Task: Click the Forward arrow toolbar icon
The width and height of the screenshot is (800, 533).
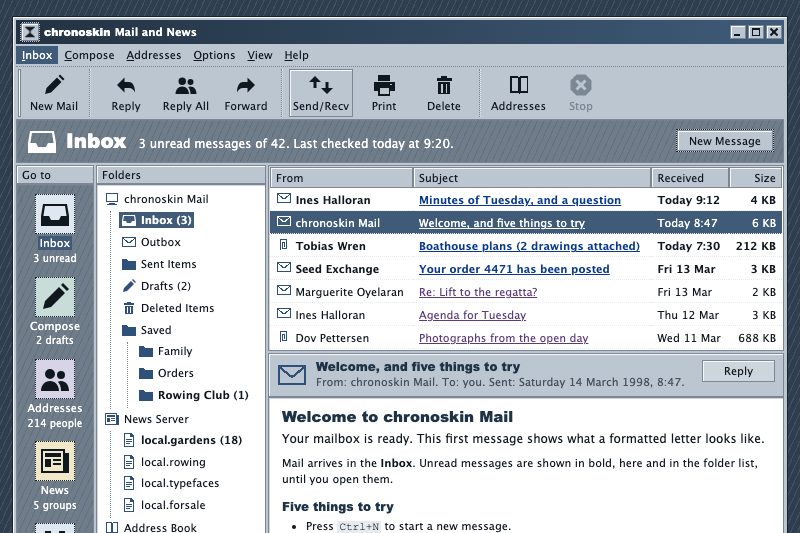Action: [x=246, y=85]
